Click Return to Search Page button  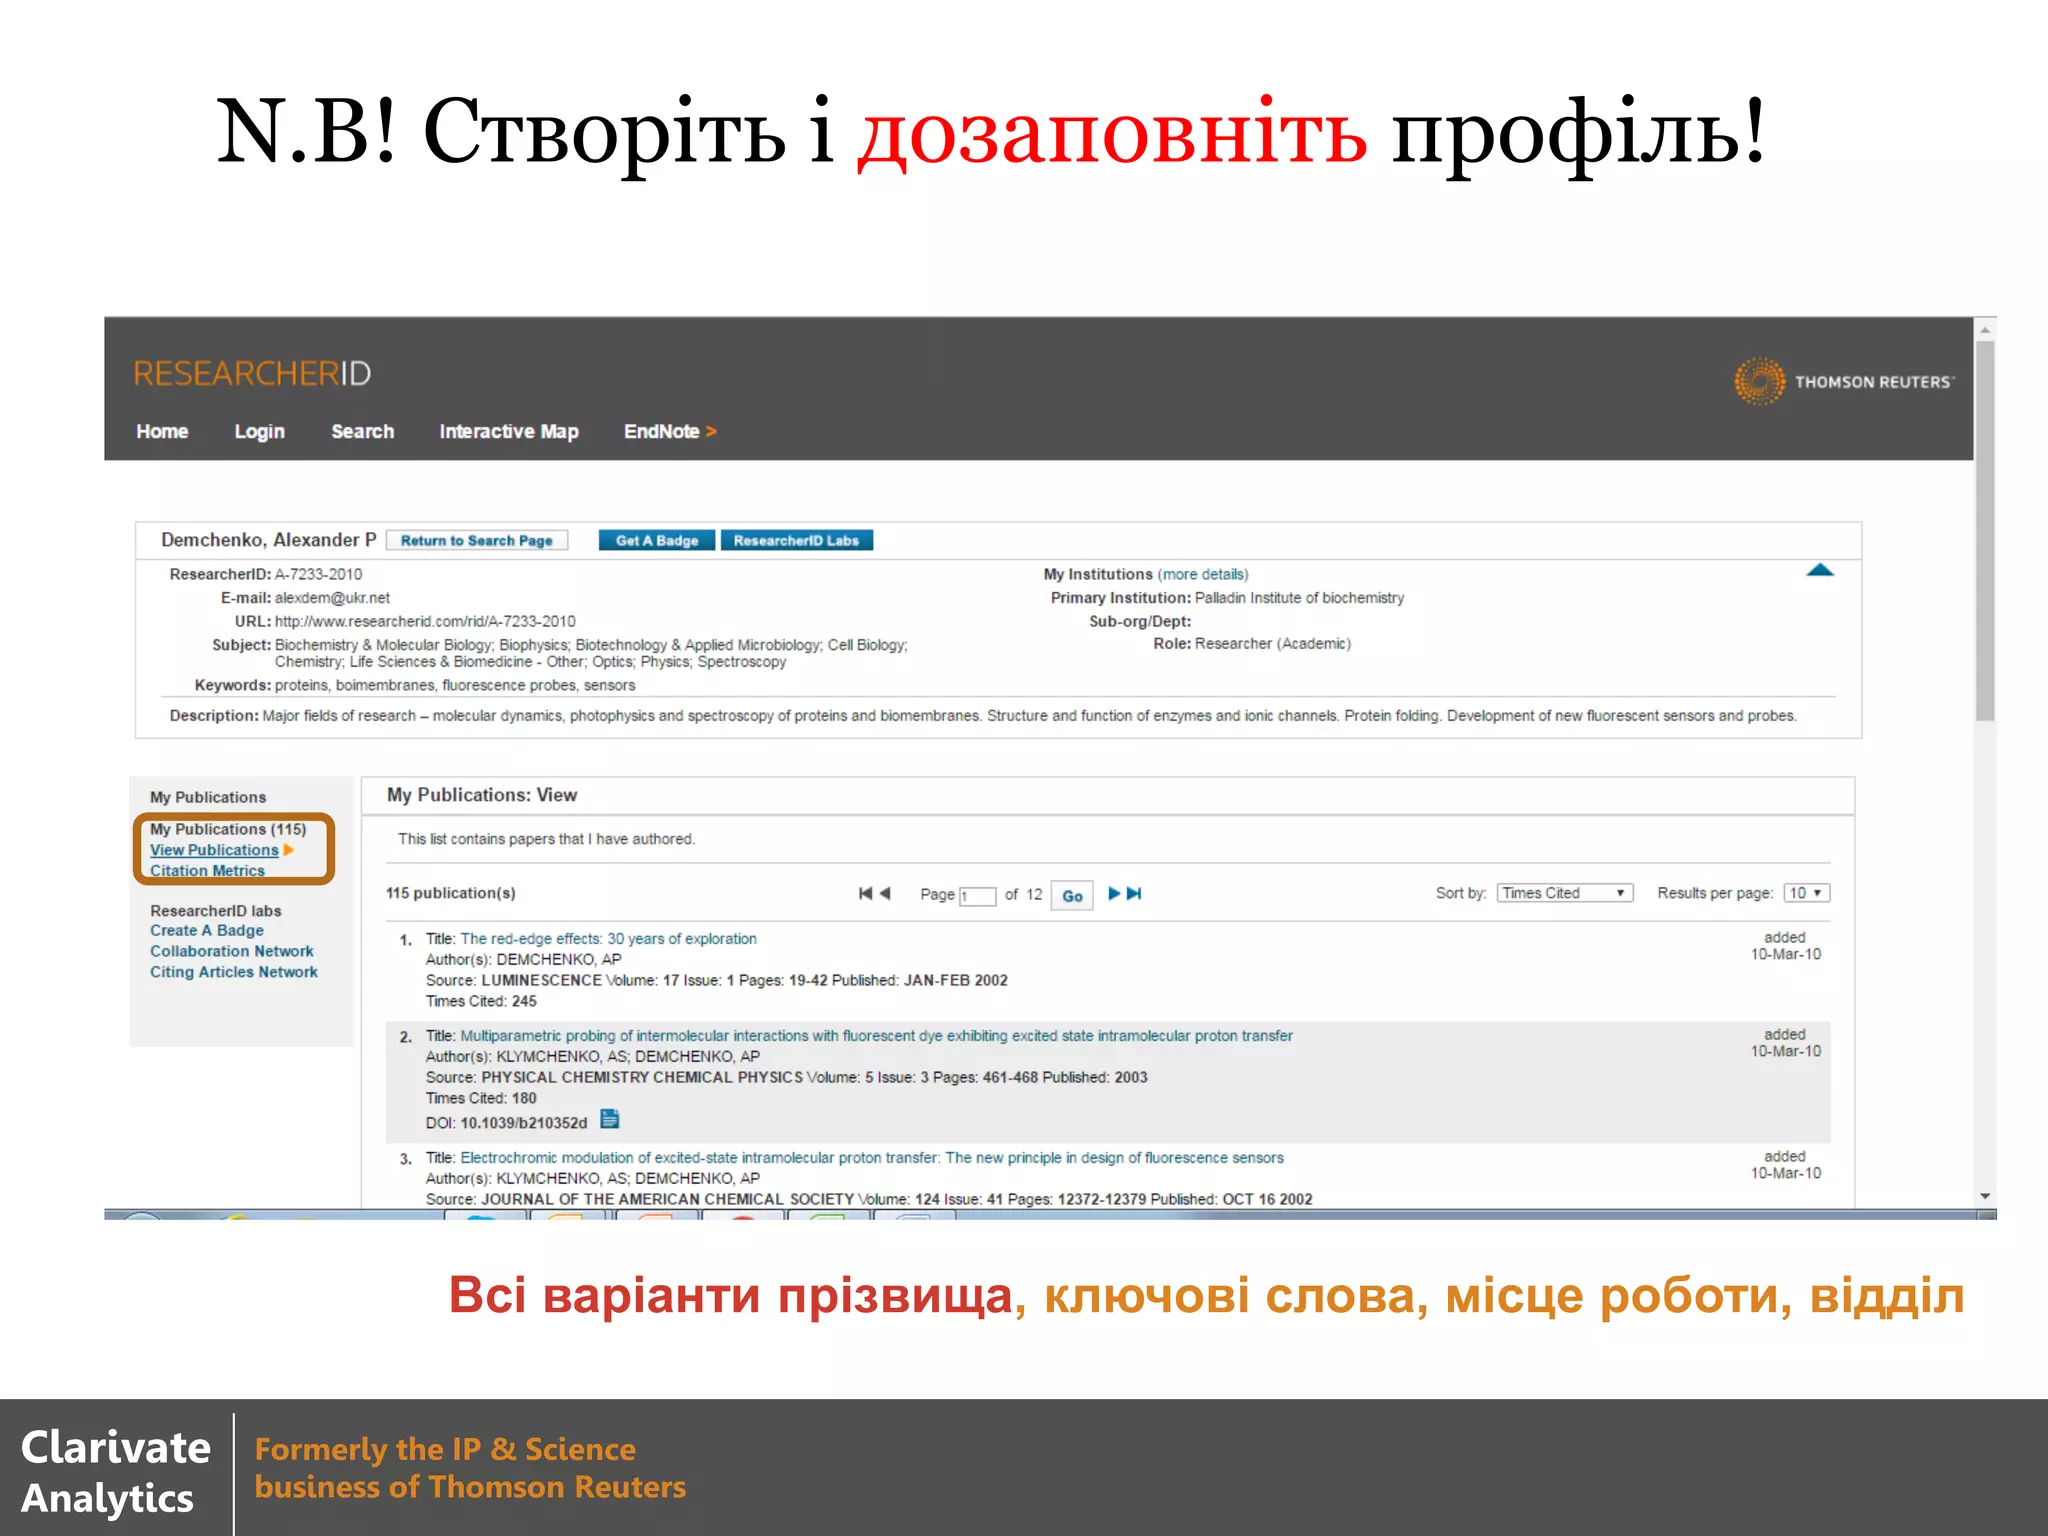(x=477, y=540)
